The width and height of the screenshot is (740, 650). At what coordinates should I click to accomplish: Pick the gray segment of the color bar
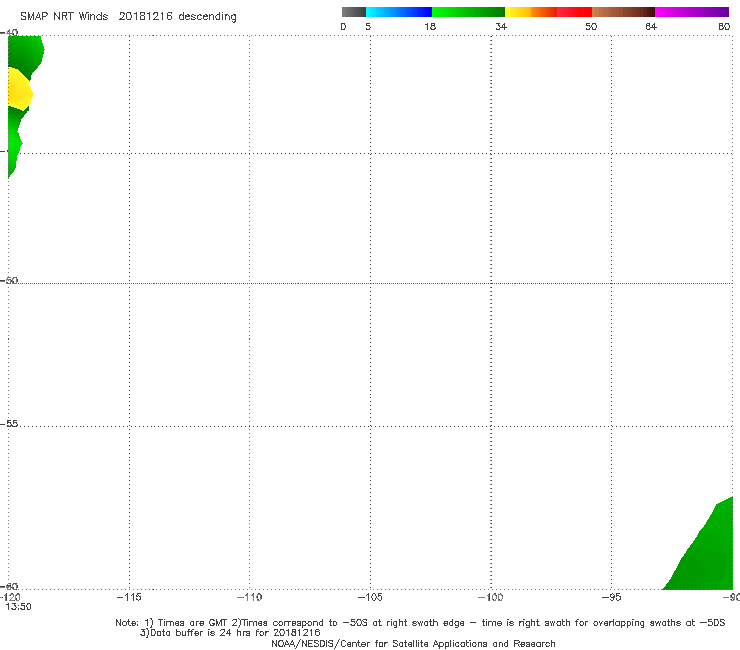pos(354,12)
